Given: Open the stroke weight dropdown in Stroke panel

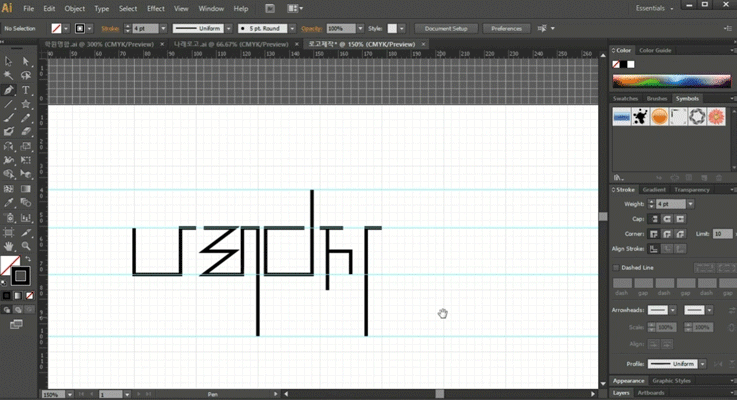Looking at the screenshot, I should [690, 204].
